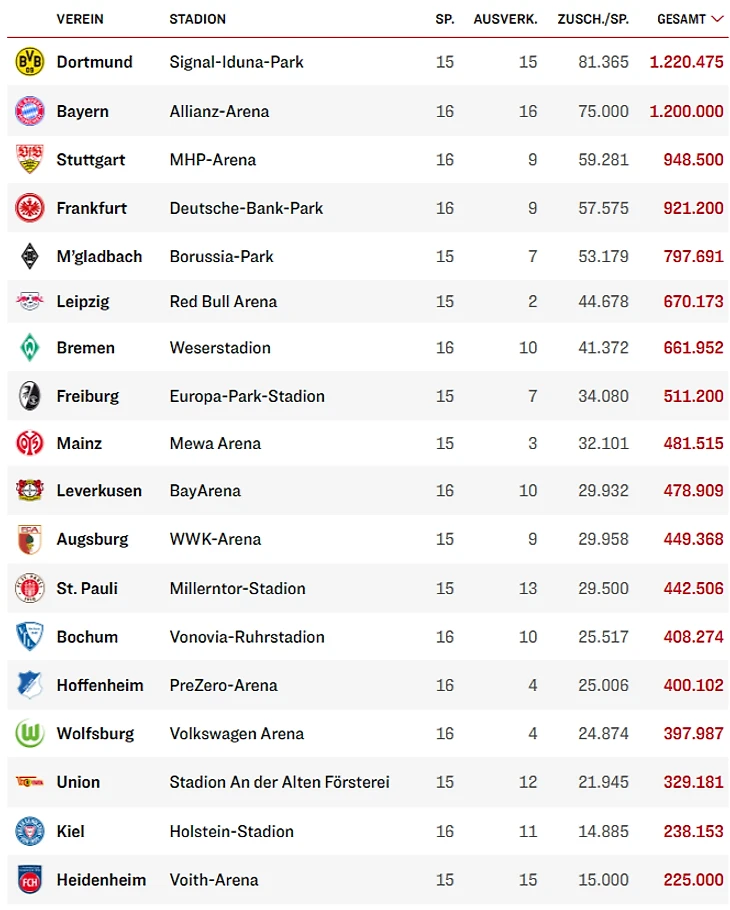This screenshot has width=730, height=910.
Task: Click Union's Stadion An der Alten Försterei
Action: point(279,782)
